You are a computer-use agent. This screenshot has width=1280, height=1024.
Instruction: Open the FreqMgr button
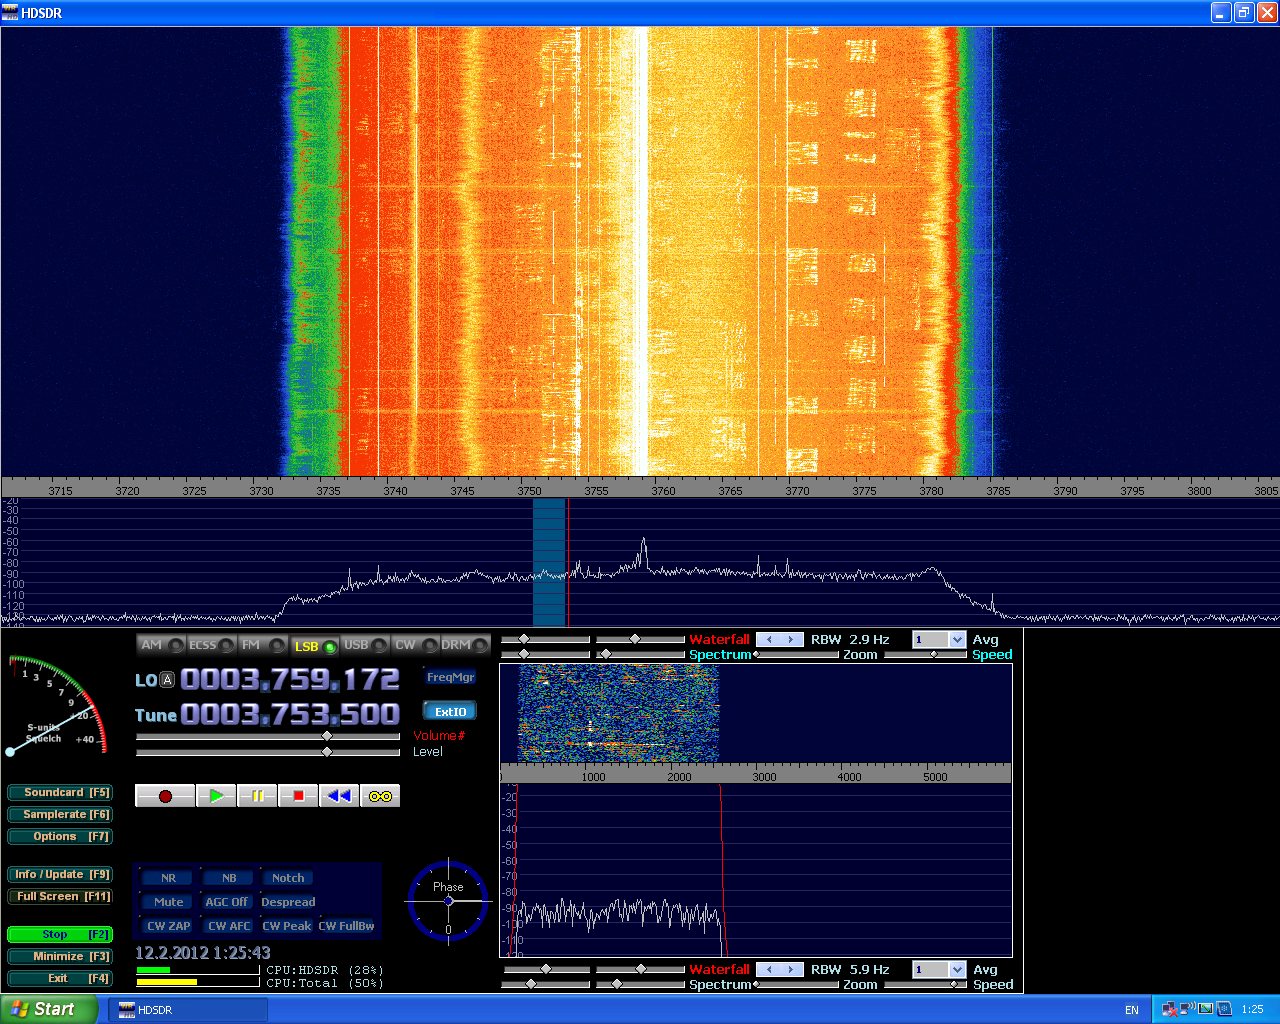450,677
